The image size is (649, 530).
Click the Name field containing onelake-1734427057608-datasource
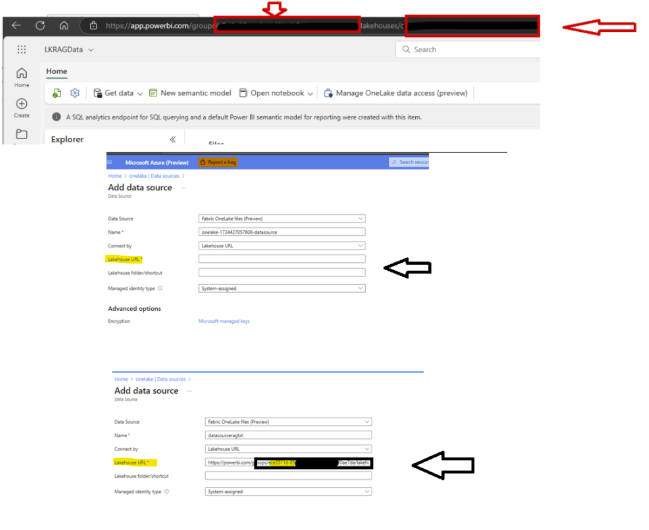point(282,232)
